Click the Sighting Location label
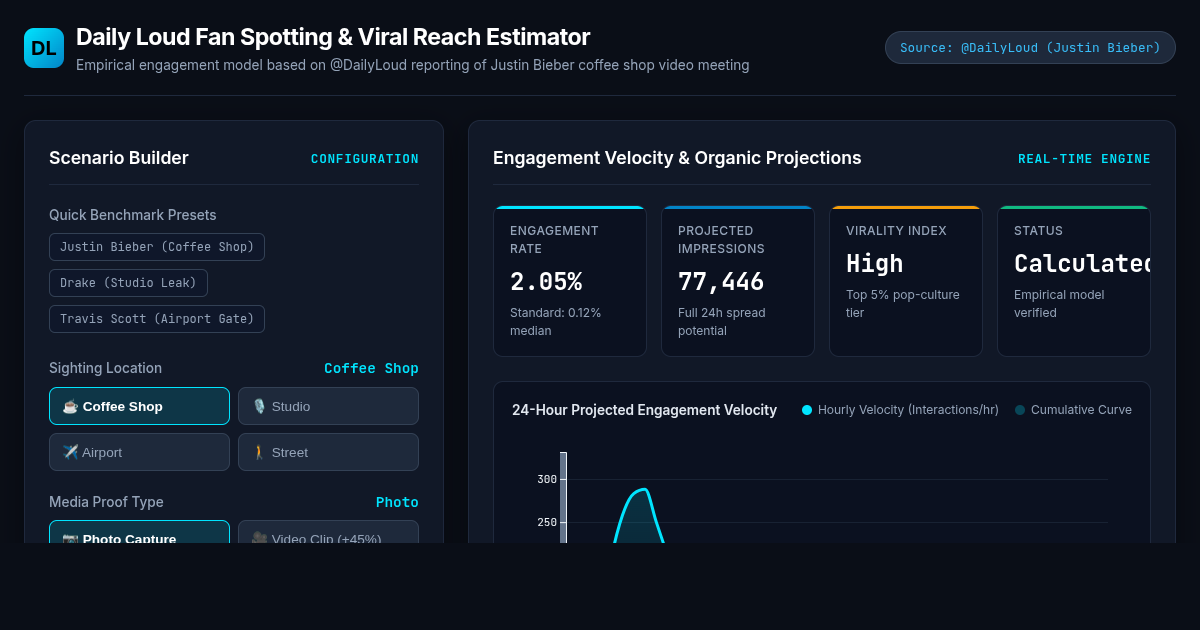This screenshot has width=1200, height=630. pyautogui.click(x=105, y=368)
